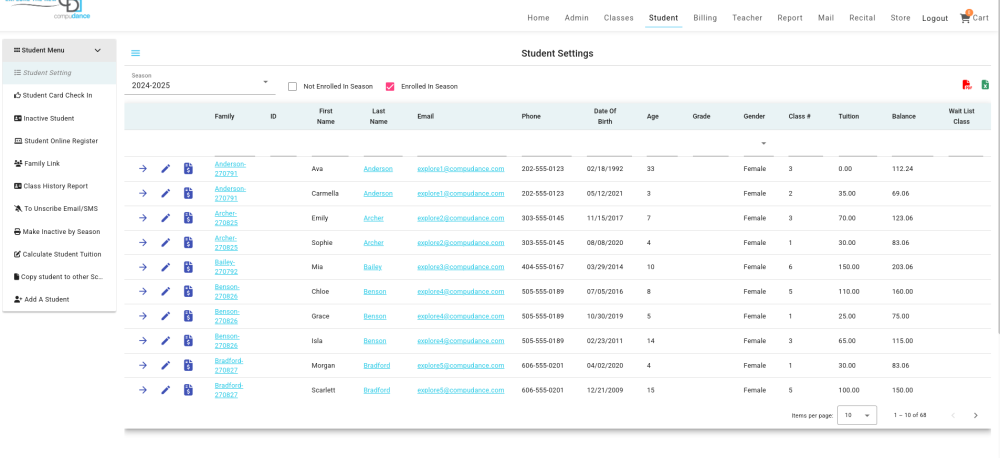Export the student list to Excel
Screen dimensions: 1000x458
(x=985, y=85)
